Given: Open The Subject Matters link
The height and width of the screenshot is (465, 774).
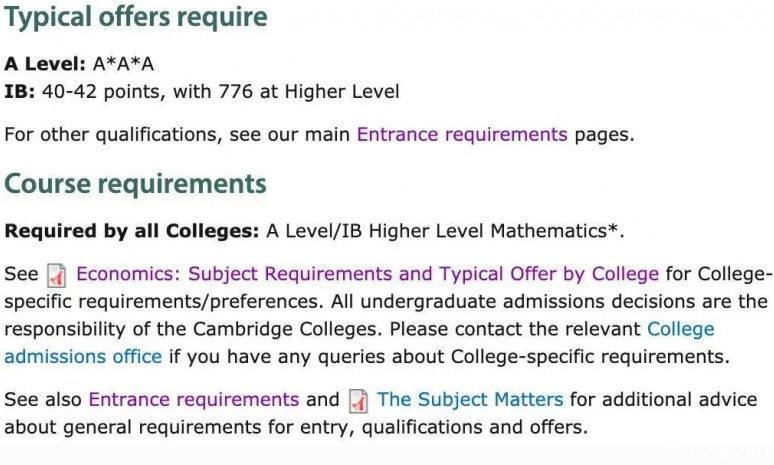Looking at the screenshot, I should click(x=470, y=399).
